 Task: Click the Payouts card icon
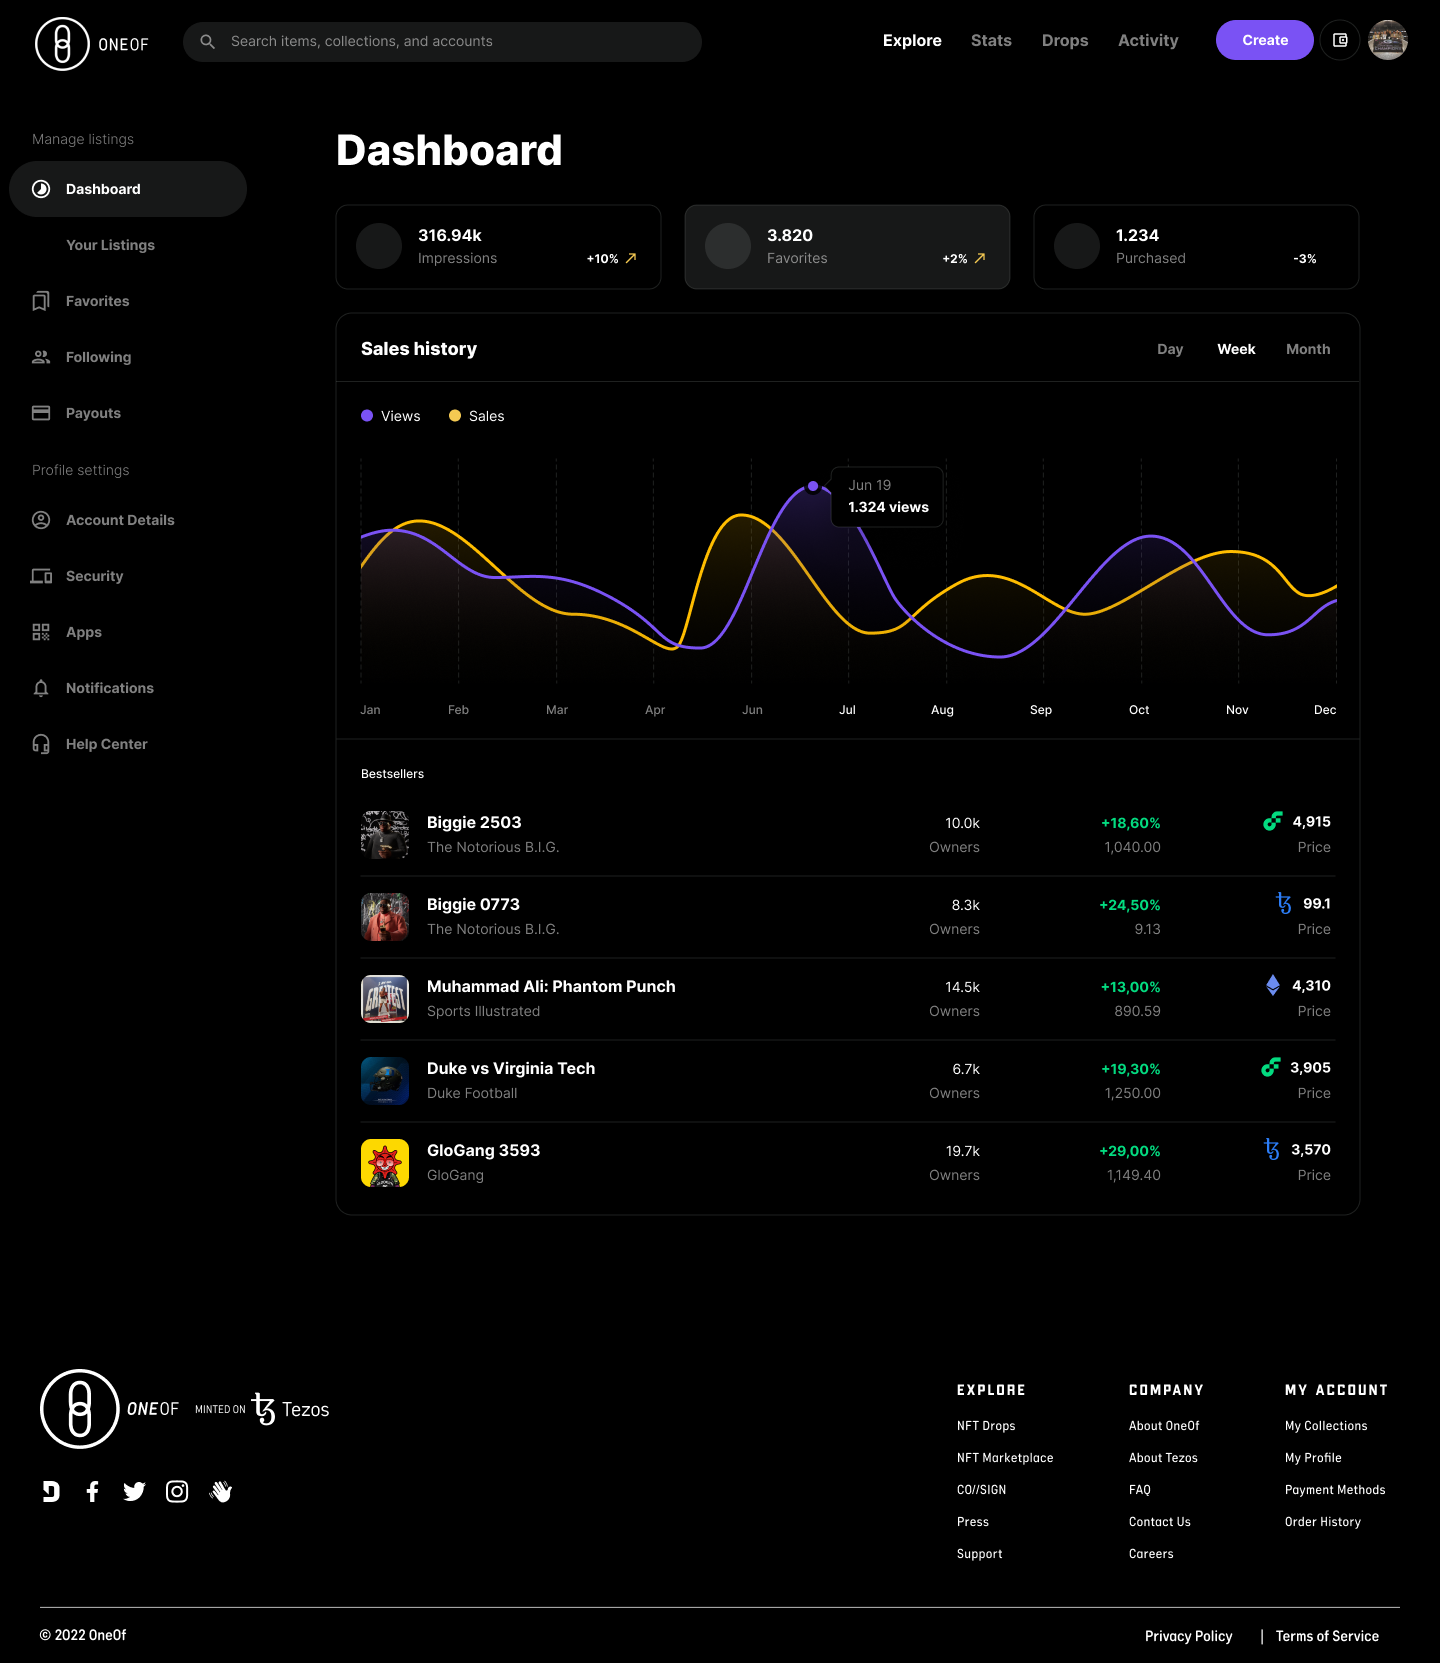[x=41, y=413]
